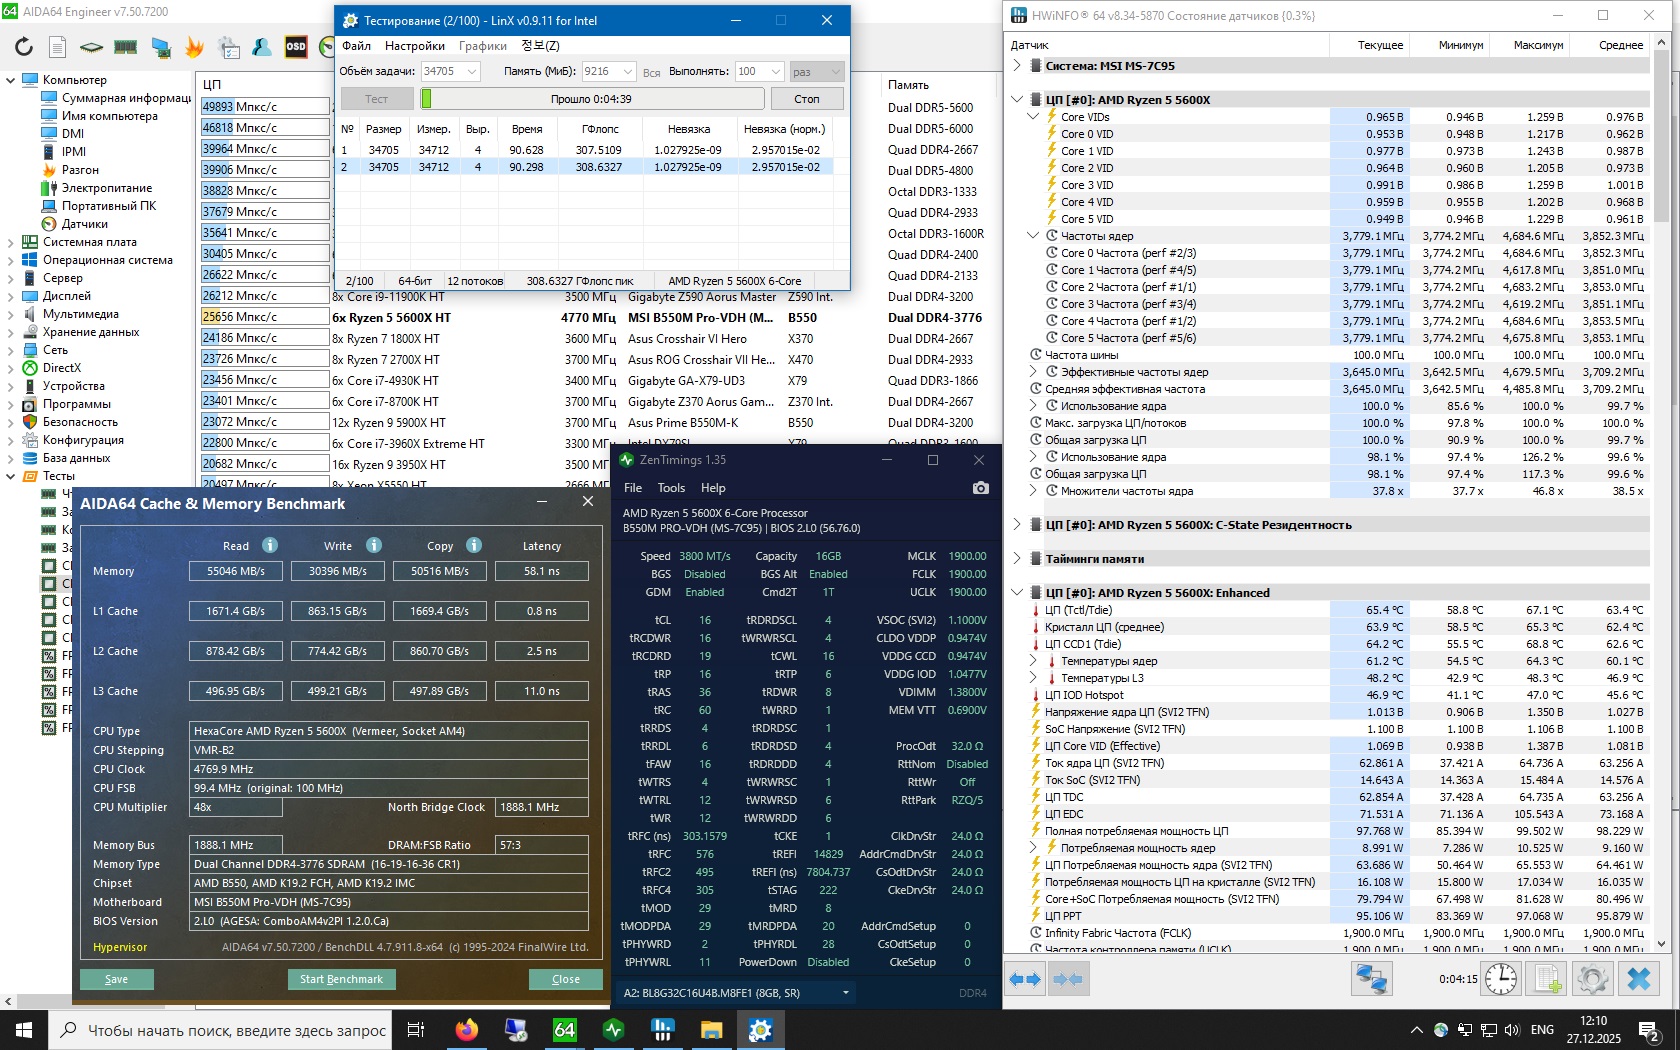1680x1050 pixels.
Task: Click the HWiNFO networked computers icon
Action: (1371, 978)
